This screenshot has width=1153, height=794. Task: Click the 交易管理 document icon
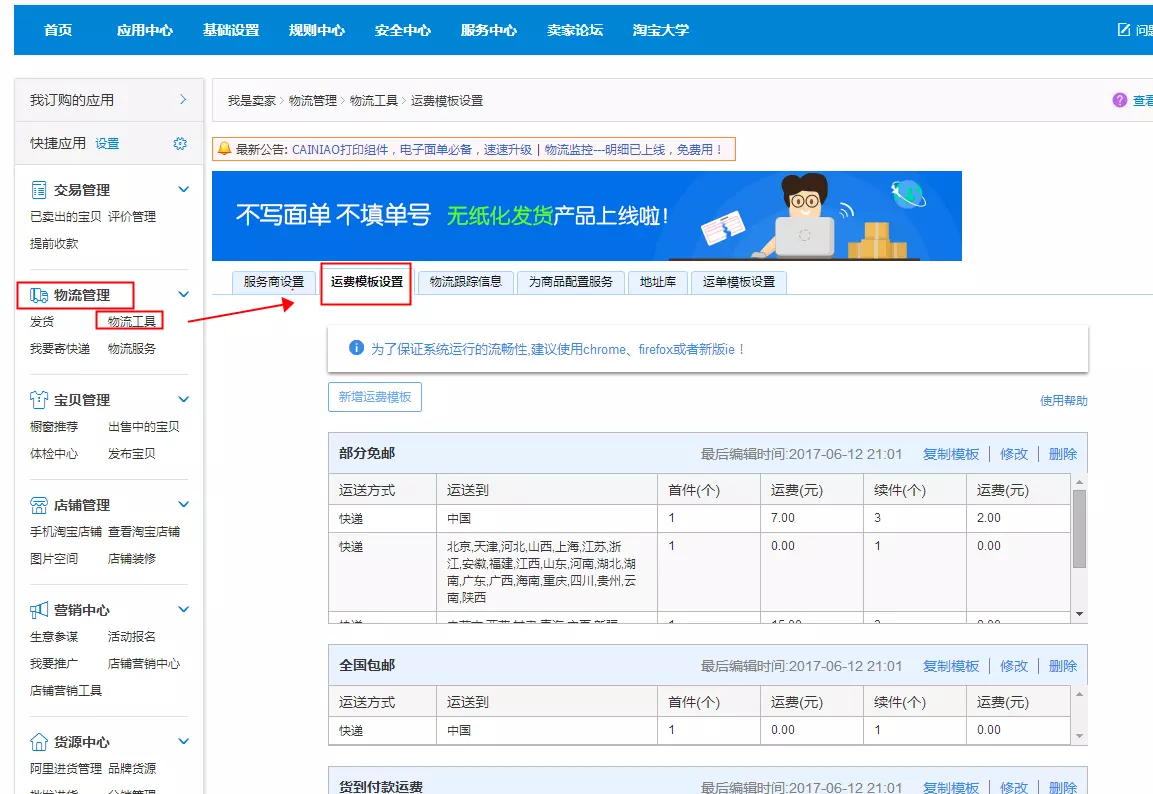point(39,190)
